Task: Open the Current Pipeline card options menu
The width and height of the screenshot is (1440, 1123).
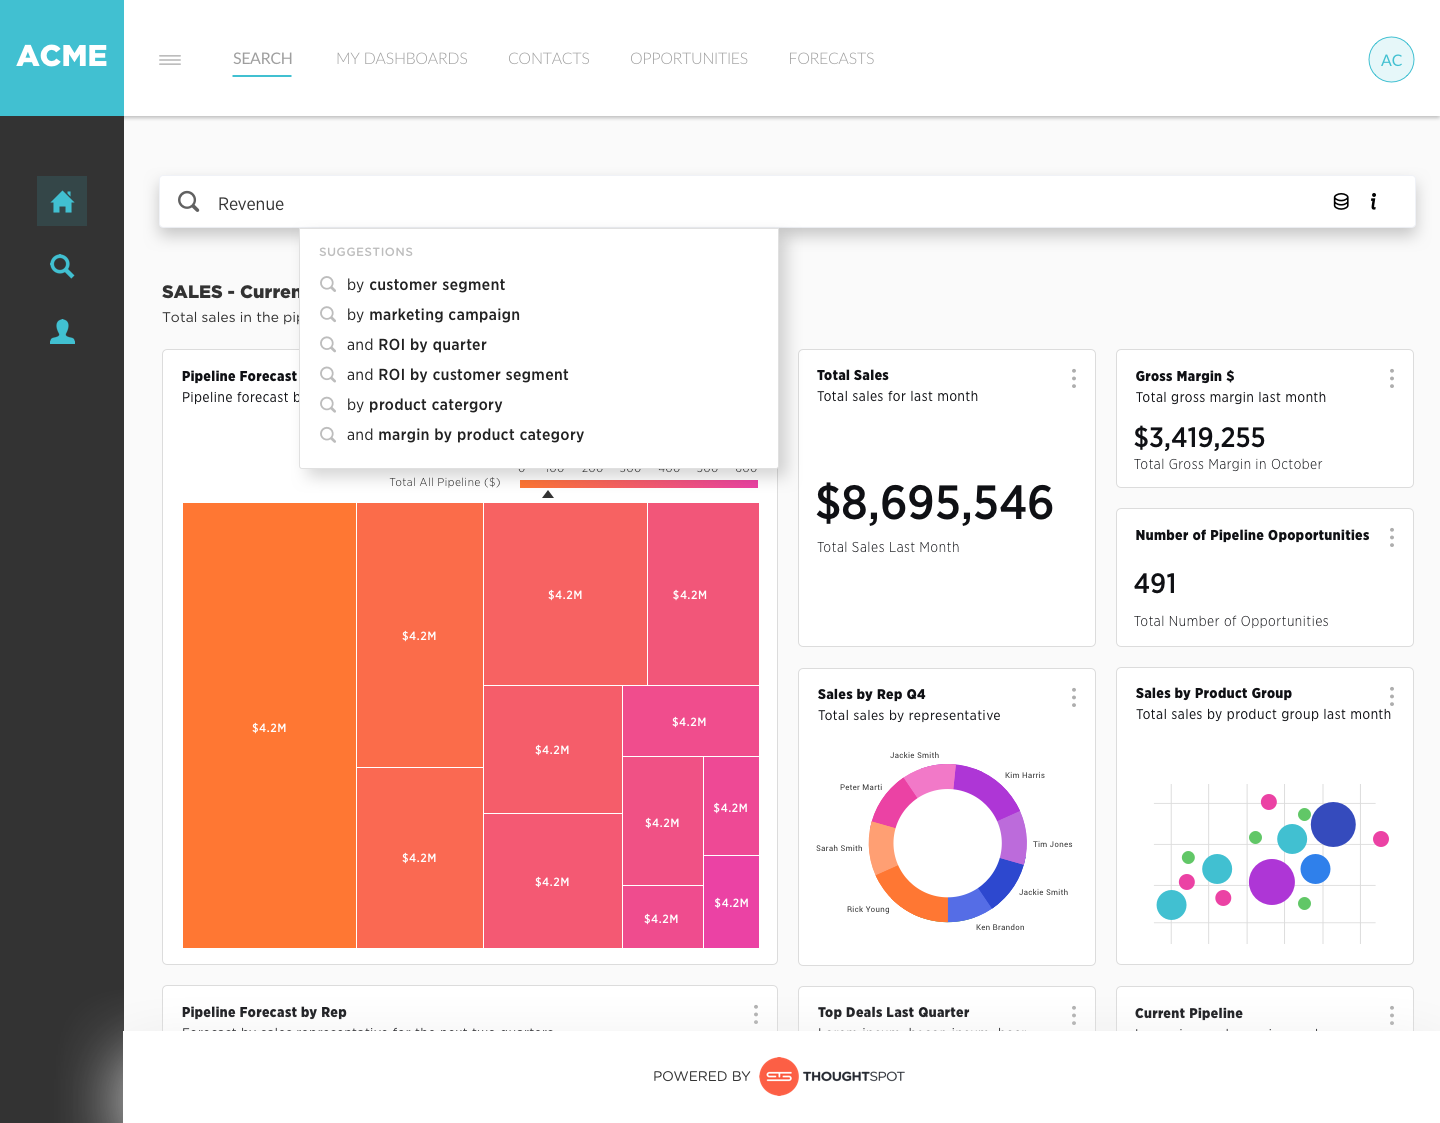Action: (x=1391, y=1015)
